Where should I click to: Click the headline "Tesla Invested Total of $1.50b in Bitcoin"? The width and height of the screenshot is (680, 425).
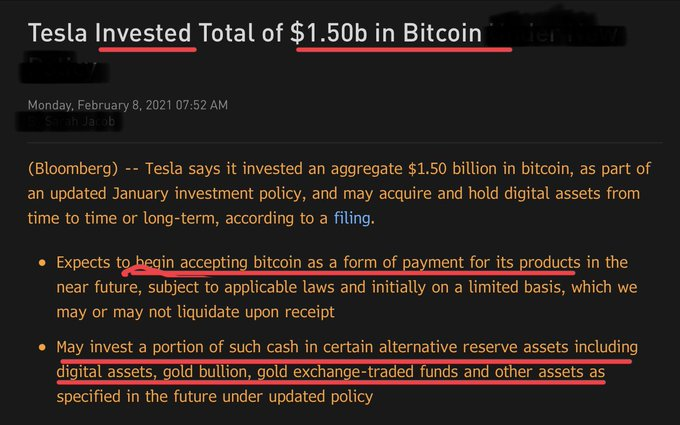[255, 33]
